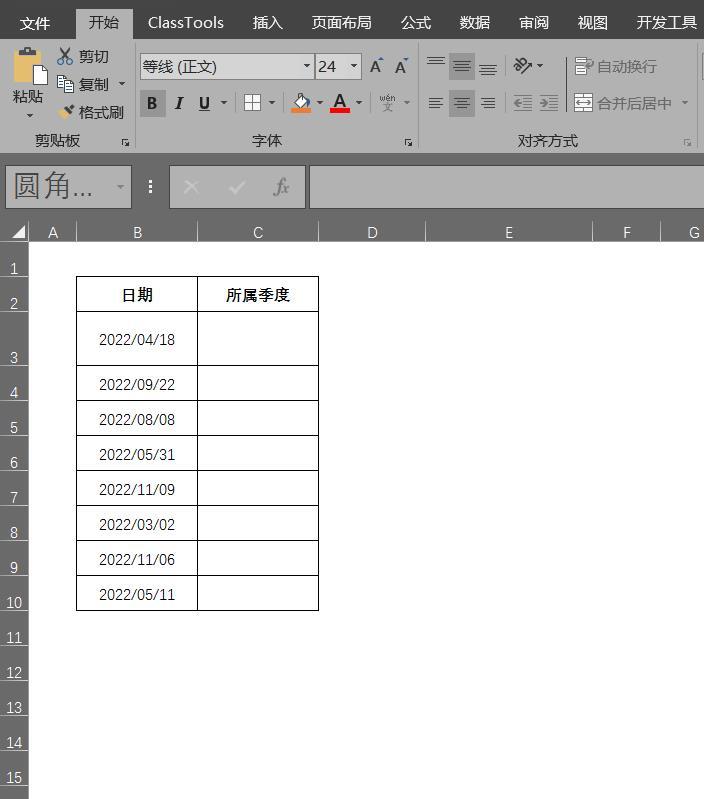This screenshot has width=704, height=799.
Task: Select column E header
Action: tap(508, 232)
